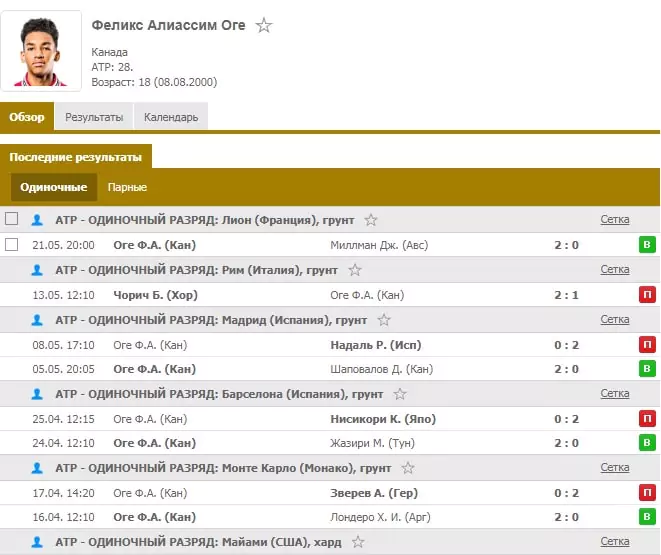Click the player icon in Майами tournament header
Image resolution: width=661 pixels, height=555 pixels.
(37, 542)
